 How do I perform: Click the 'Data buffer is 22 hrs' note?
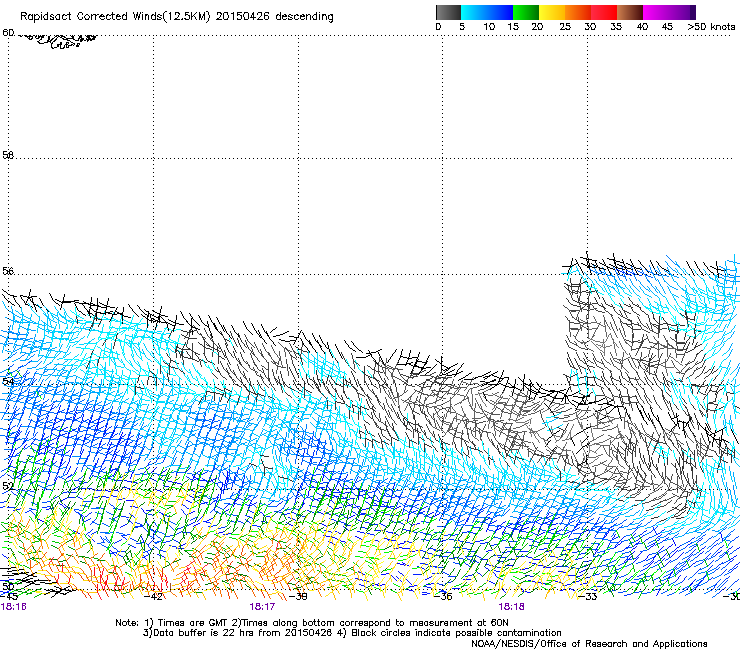point(352,633)
